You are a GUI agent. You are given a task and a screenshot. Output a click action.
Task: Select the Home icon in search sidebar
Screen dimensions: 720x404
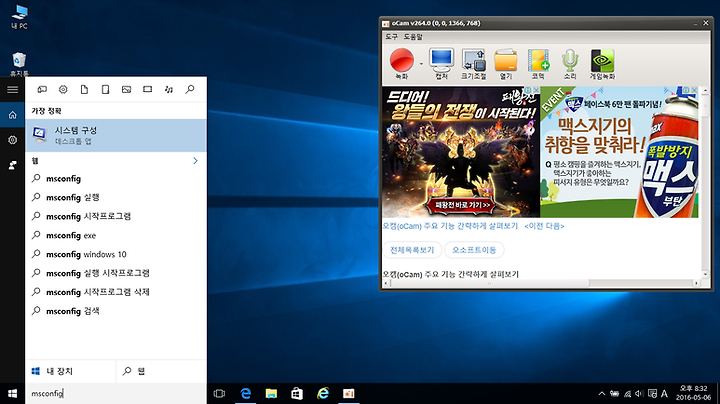(x=12, y=115)
